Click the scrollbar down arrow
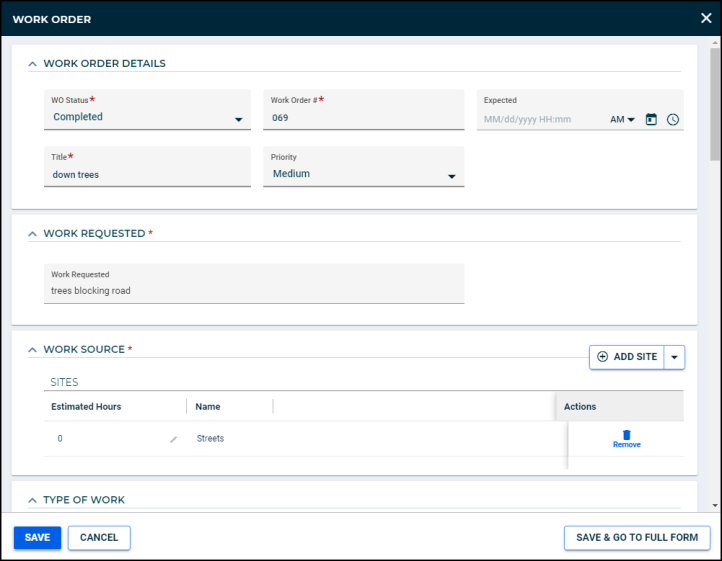Screen dimensions: 722x561 pos(715,505)
